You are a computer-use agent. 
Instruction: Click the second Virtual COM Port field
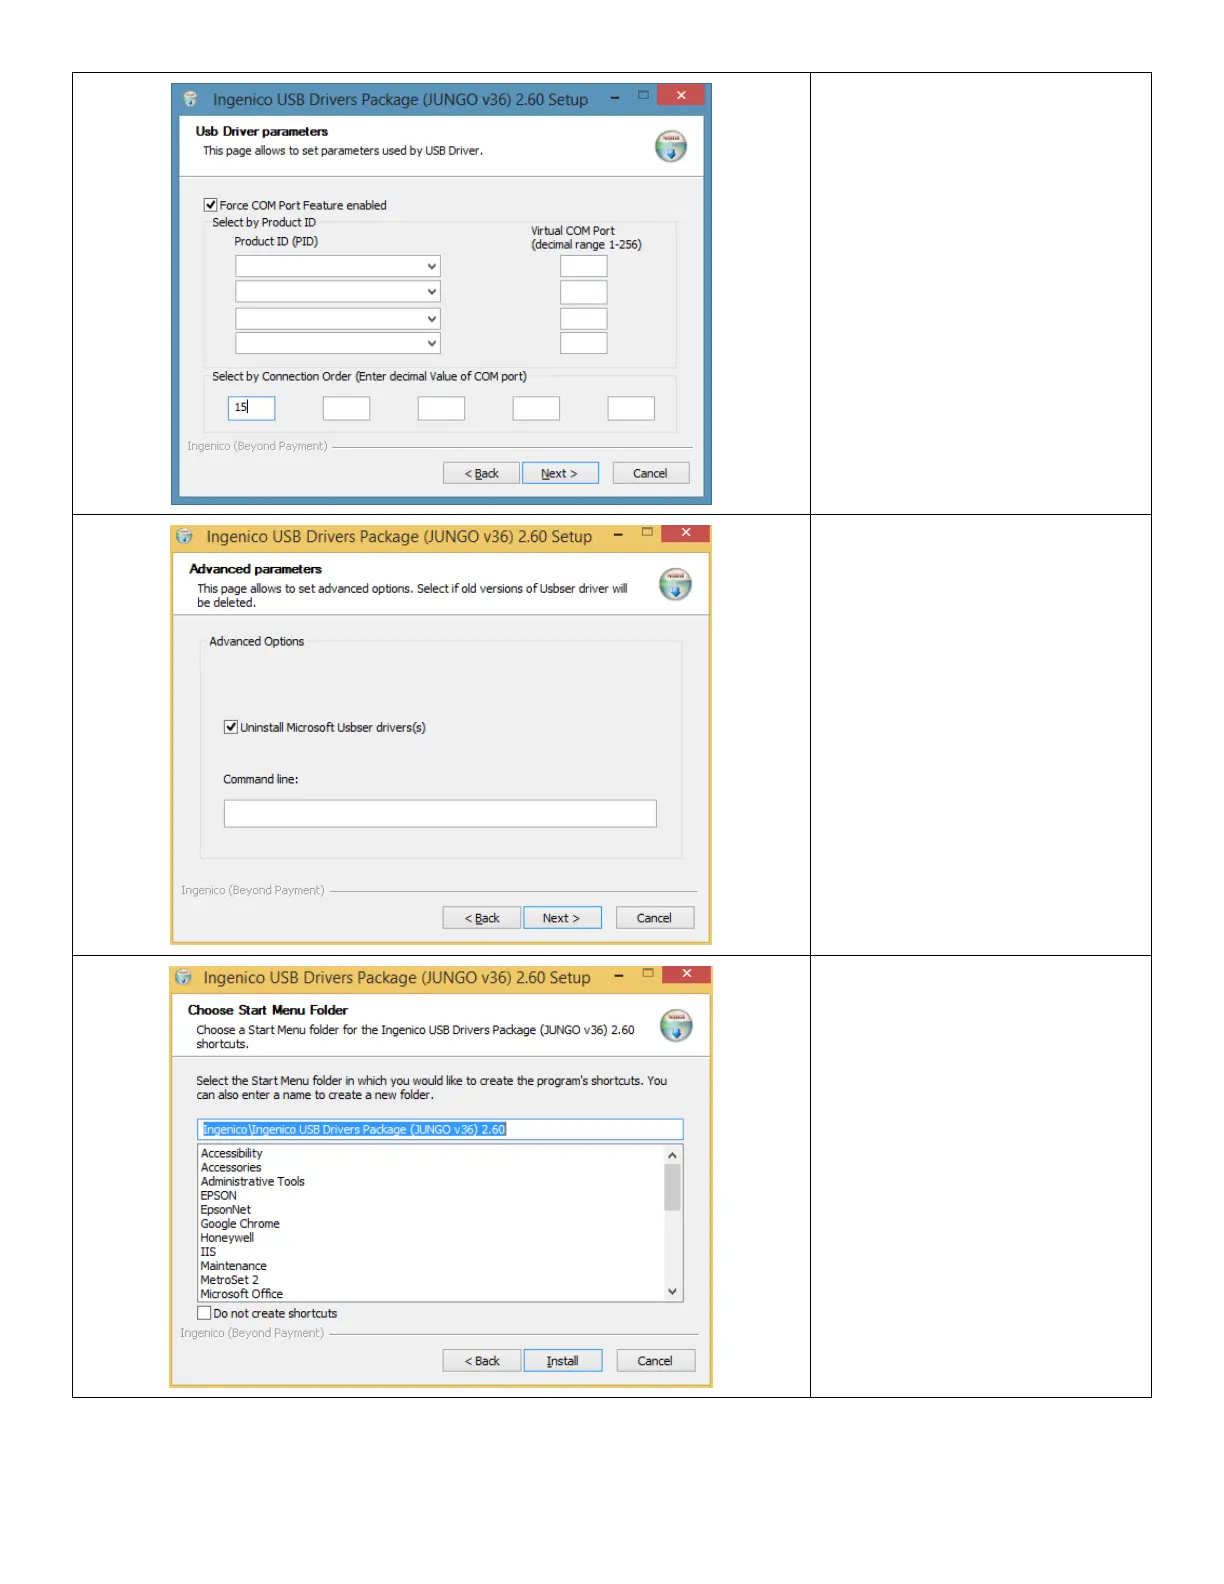(x=584, y=292)
